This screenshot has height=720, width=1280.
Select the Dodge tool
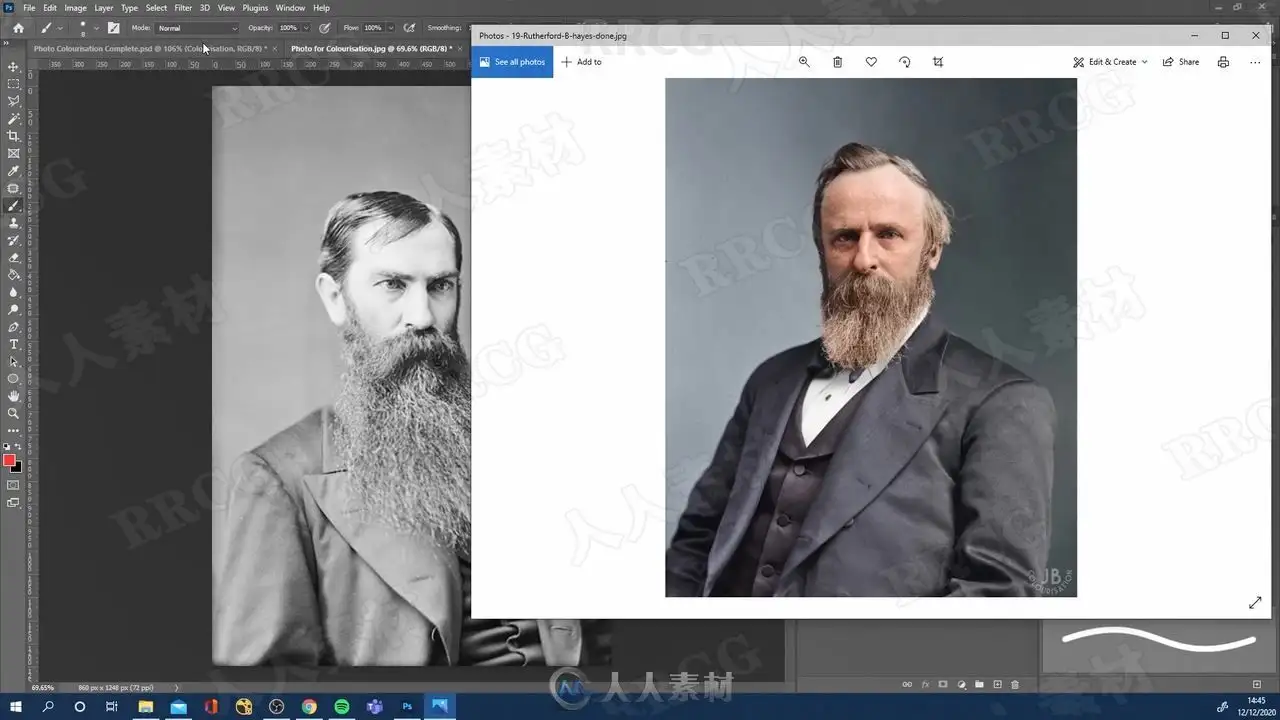point(13,310)
